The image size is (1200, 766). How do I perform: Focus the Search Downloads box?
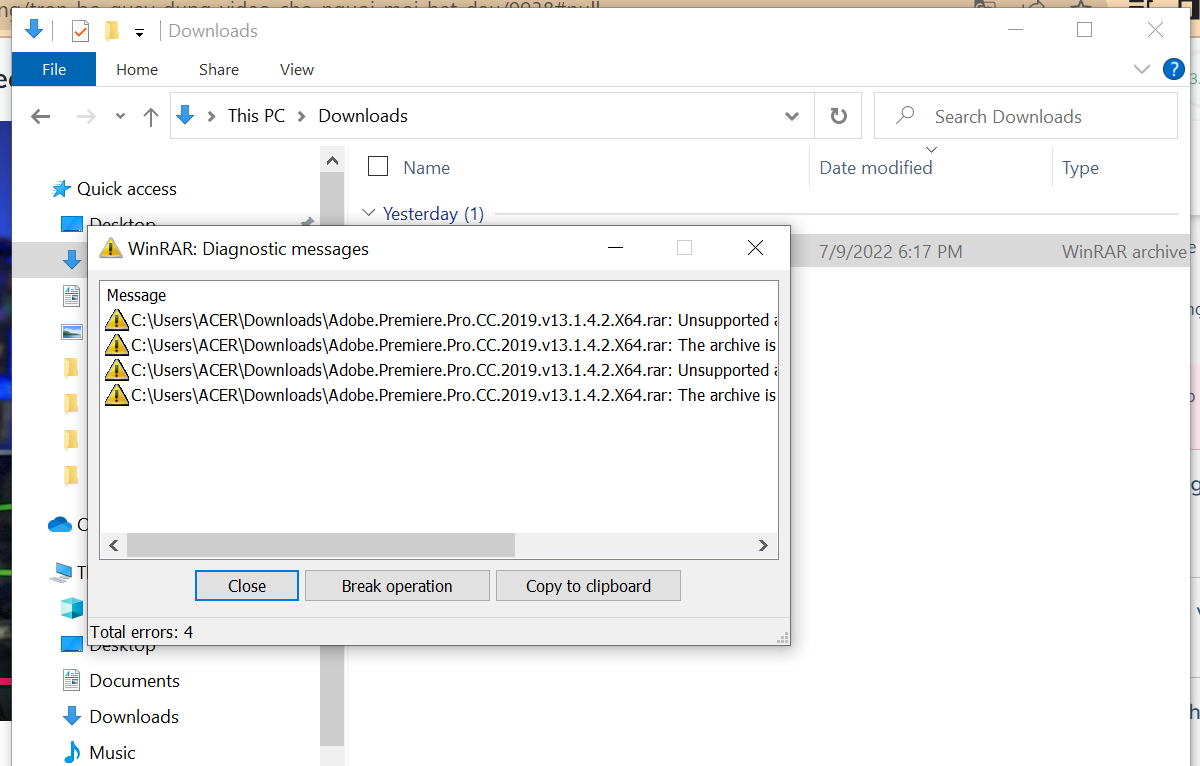[1026, 116]
